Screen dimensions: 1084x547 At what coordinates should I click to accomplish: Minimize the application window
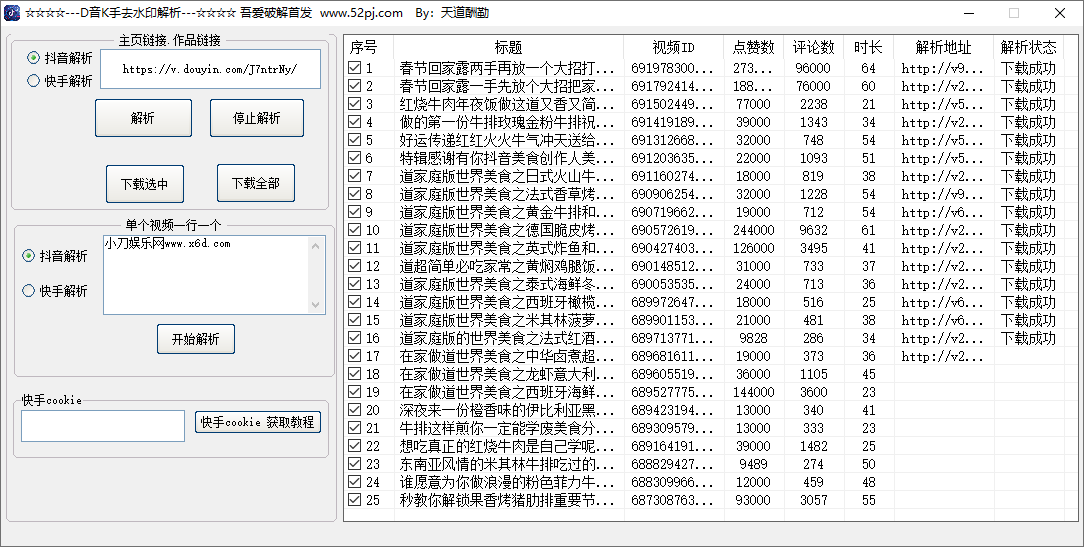(x=967, y=13)
